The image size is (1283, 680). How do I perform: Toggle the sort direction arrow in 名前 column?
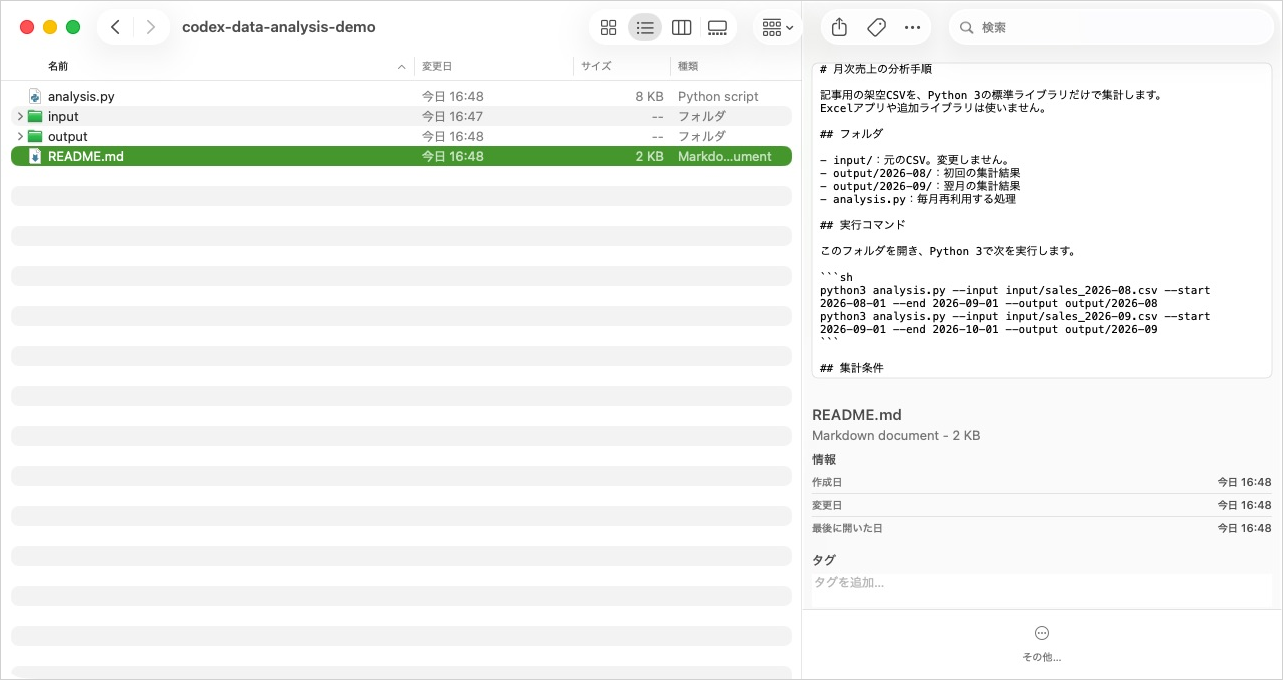(x=402, y=67)
